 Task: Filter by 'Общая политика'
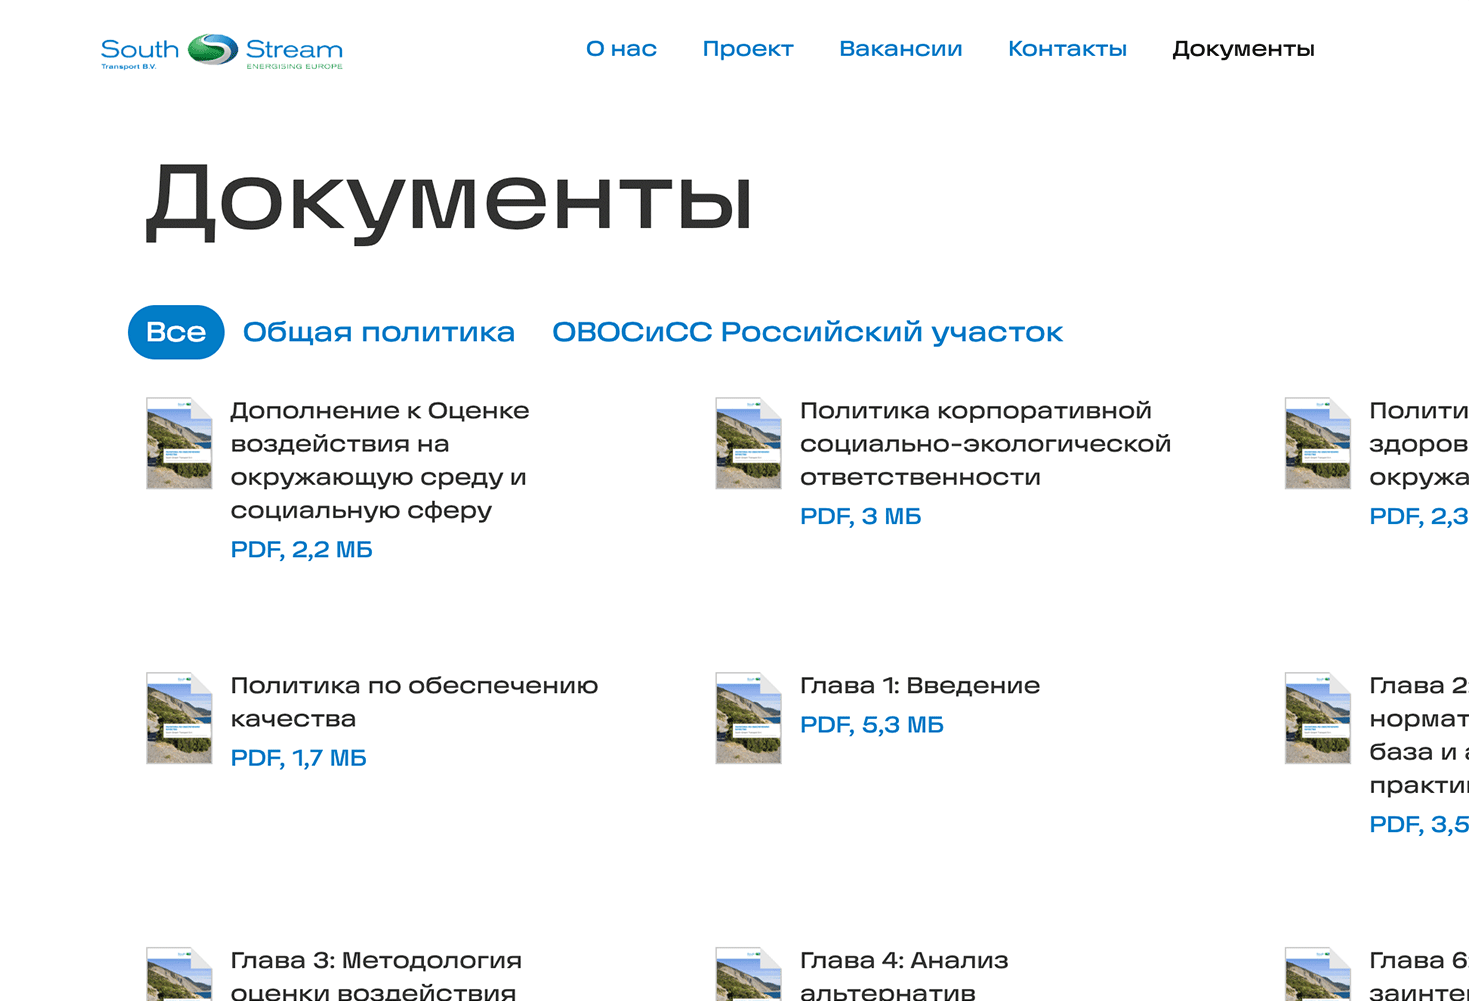378,332
